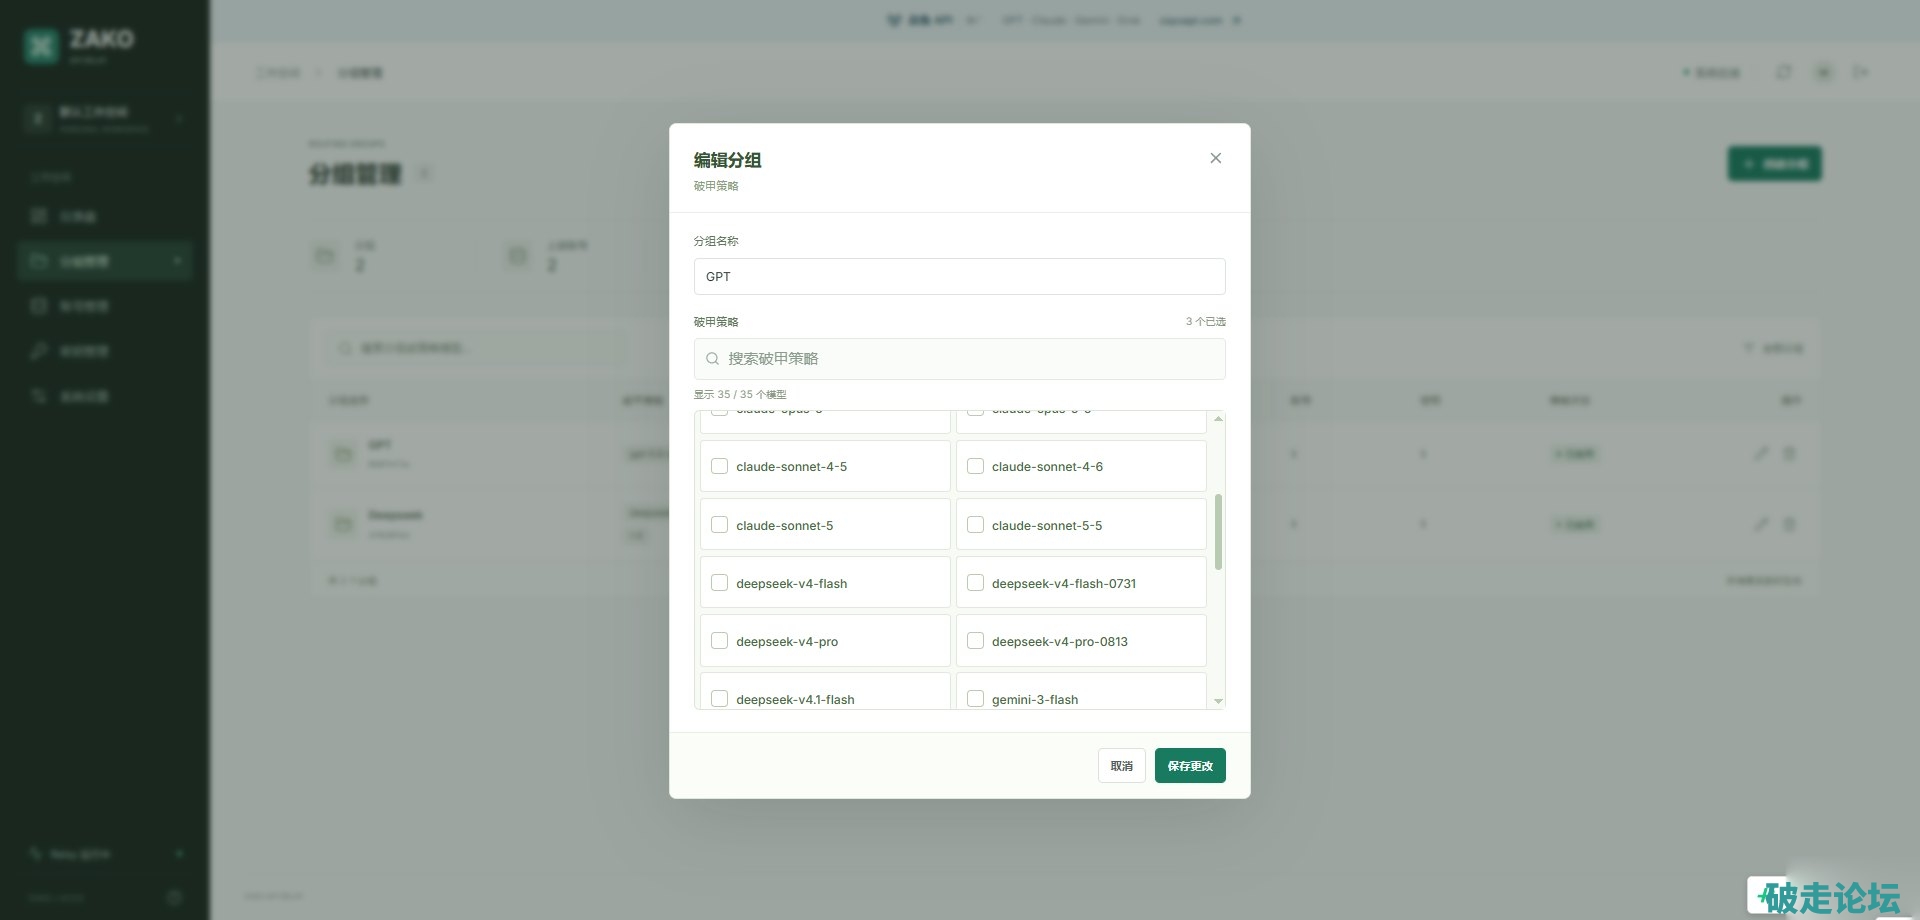This screenshot has width=1920, height=920.
Task: Click the model list scrollbar thumb
Action: click(x=1218, y=532)
